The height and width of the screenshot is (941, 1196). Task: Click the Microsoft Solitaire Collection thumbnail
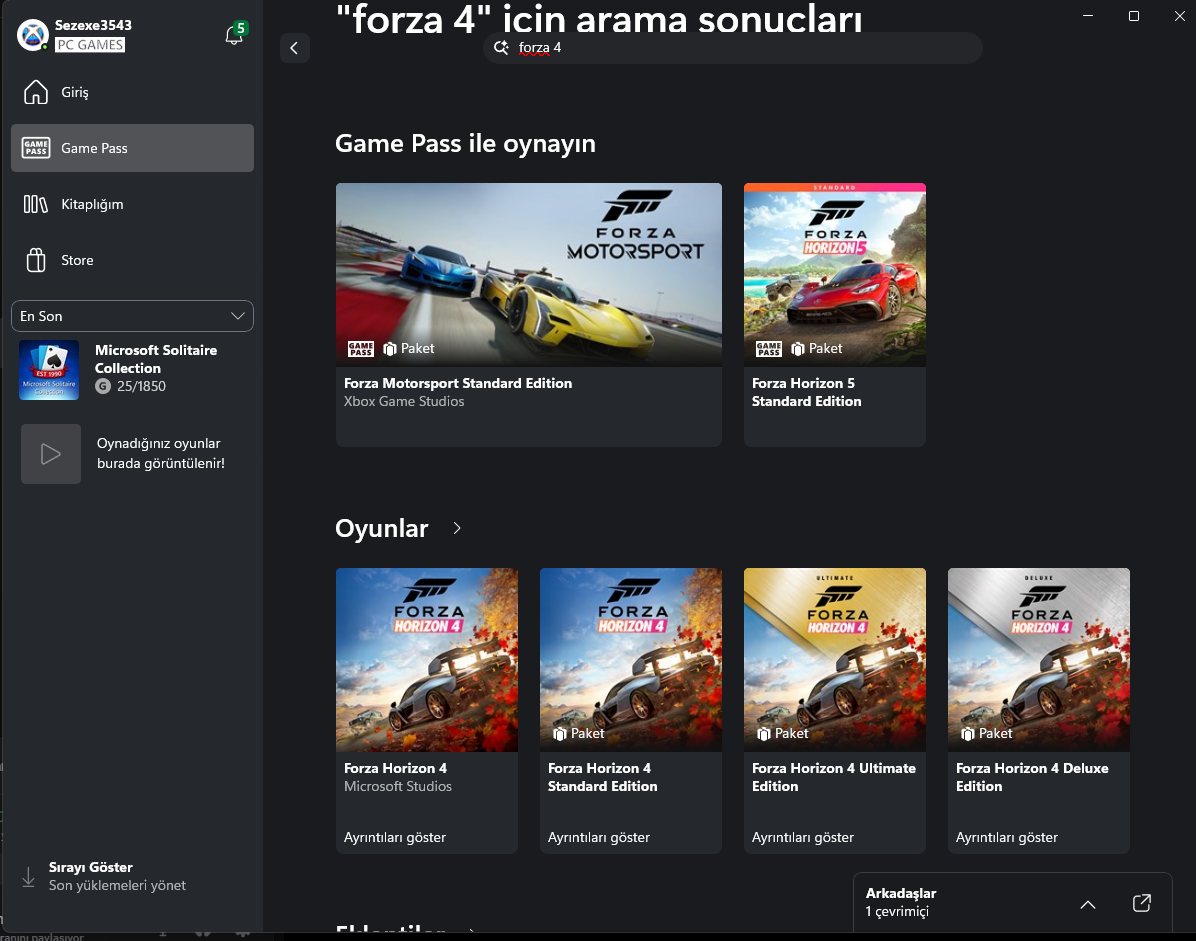pos(49,370)
